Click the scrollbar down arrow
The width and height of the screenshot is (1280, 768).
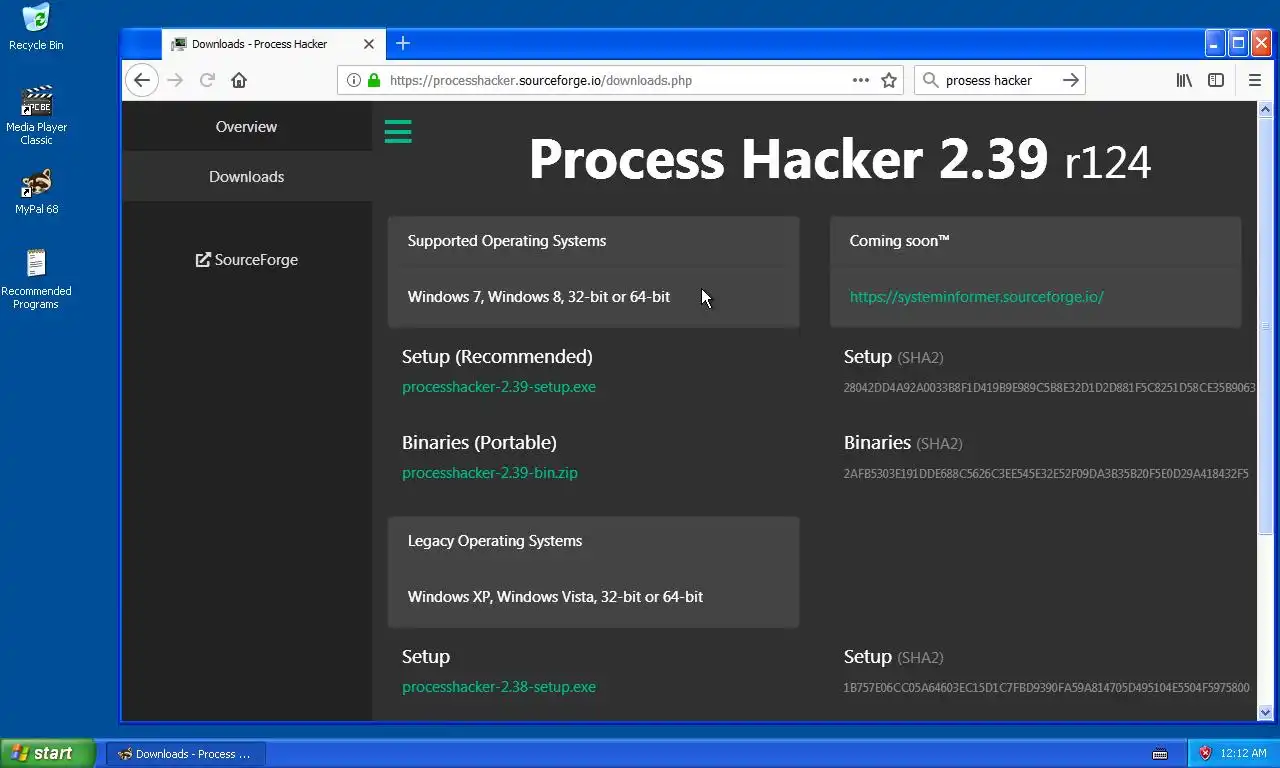click(x=1265, y=713)
